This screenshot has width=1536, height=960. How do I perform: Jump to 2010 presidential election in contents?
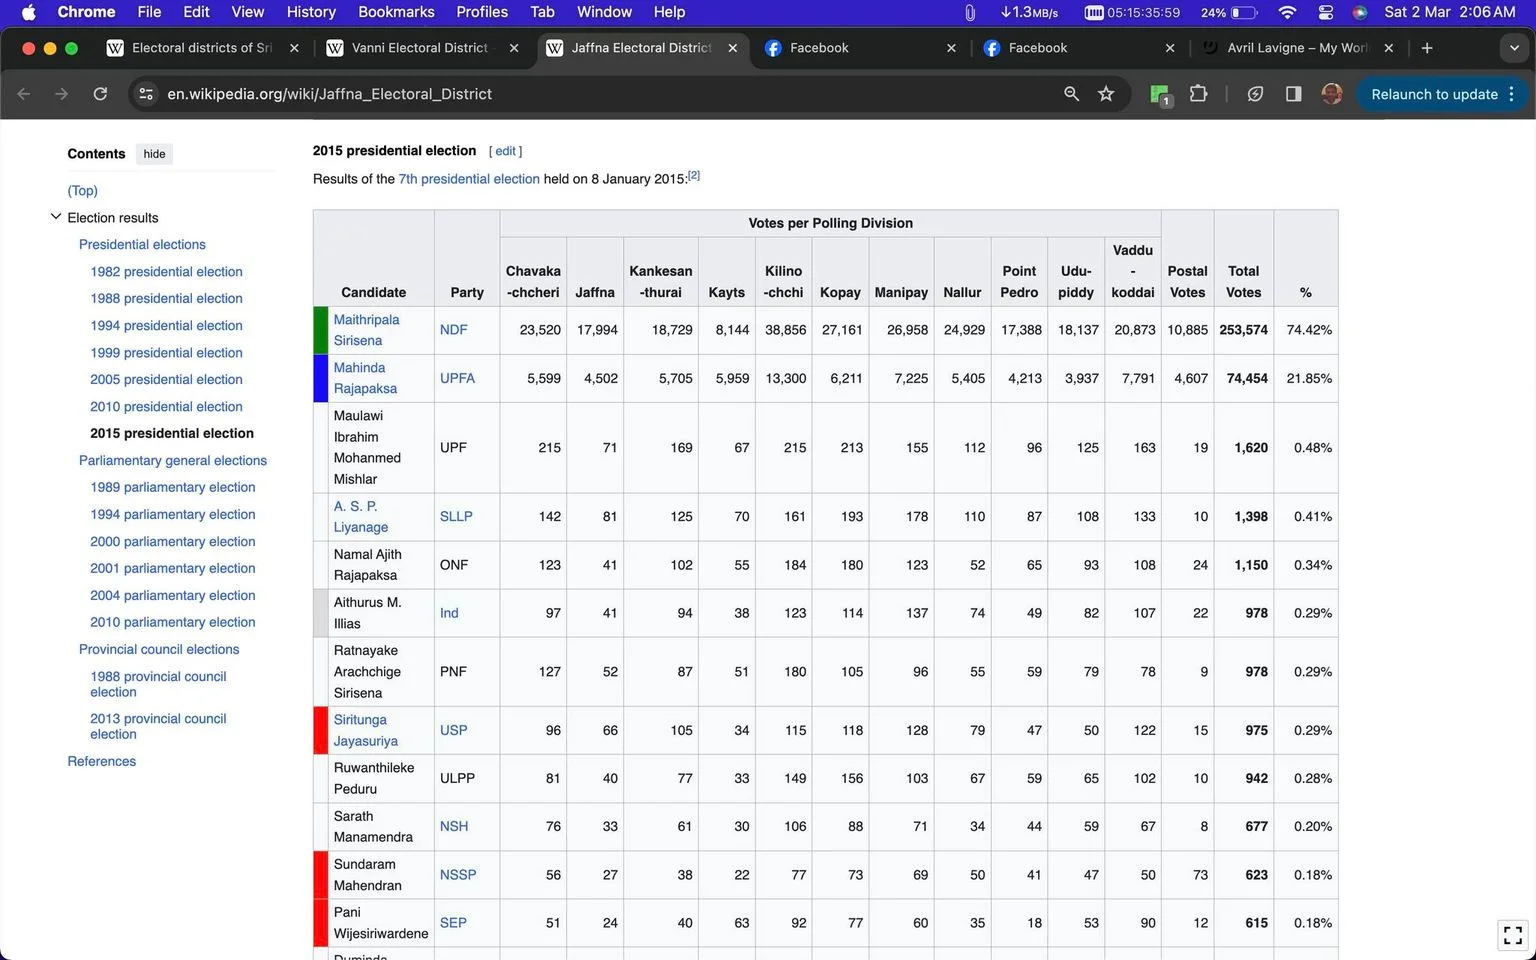166,406
